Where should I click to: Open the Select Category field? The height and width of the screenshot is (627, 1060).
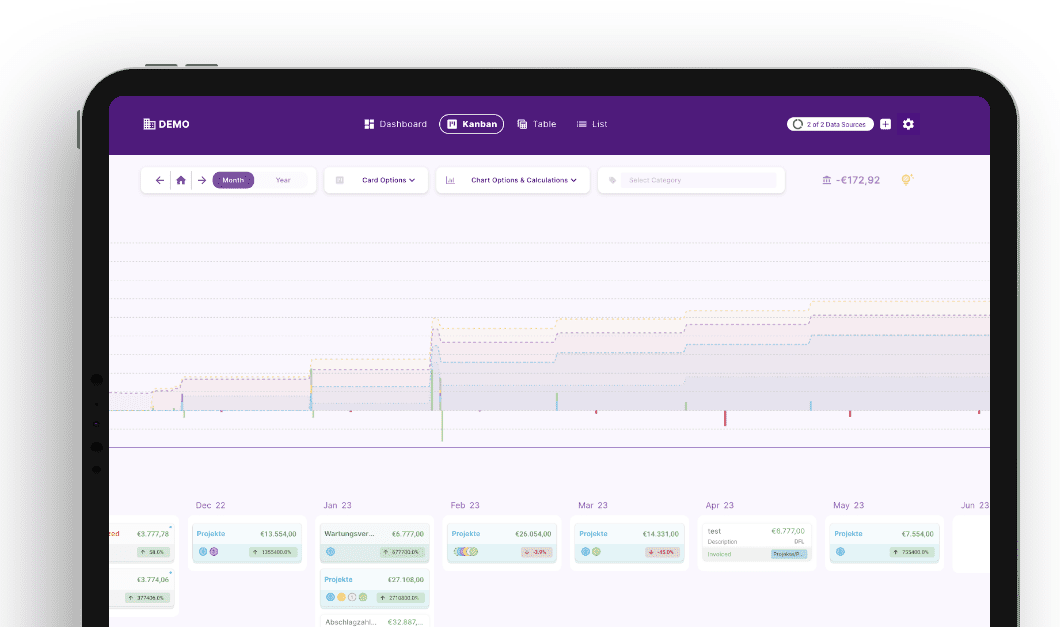click(698, 180)
